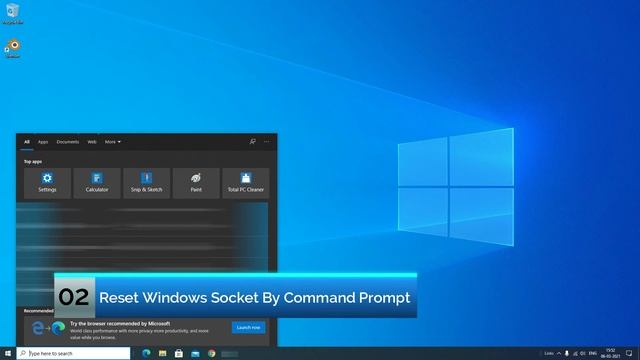Click Try the browser recommended by Microsoft
The image size is (640, 360).
[x=120, y=324]
